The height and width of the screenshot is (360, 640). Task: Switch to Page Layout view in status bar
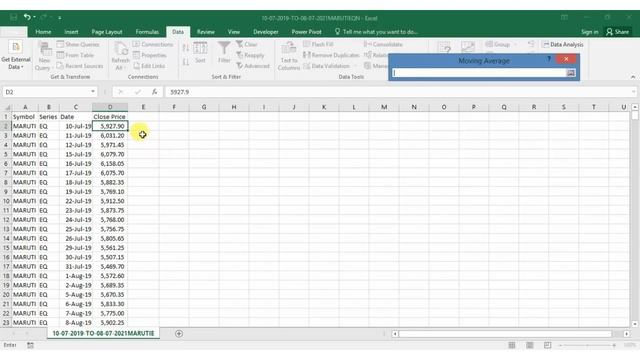[529, 345]
